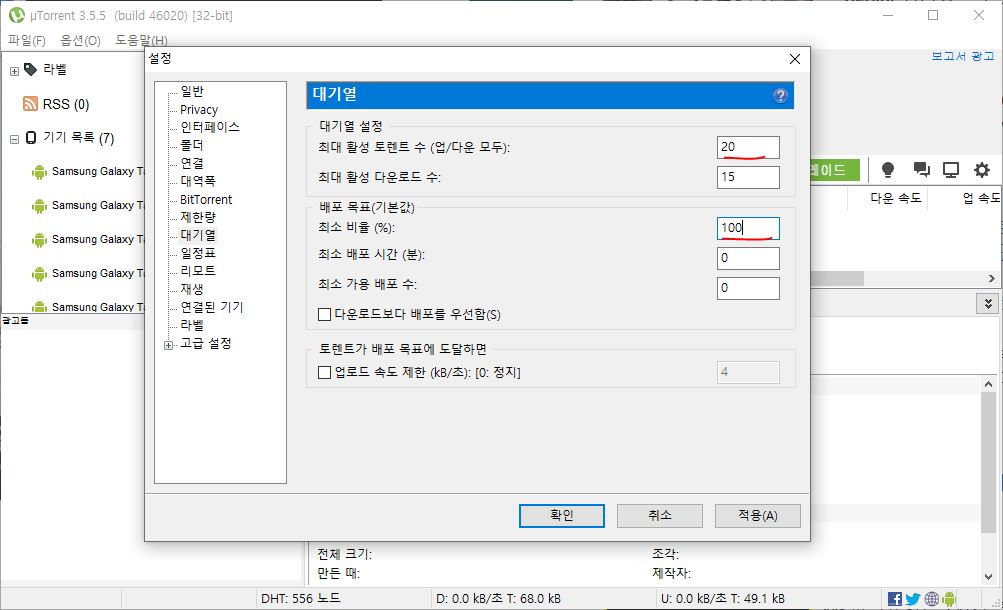Select 연결된 기기 in settings tree
This screenshot has height=610, width=1003.
tap(212, 307)
